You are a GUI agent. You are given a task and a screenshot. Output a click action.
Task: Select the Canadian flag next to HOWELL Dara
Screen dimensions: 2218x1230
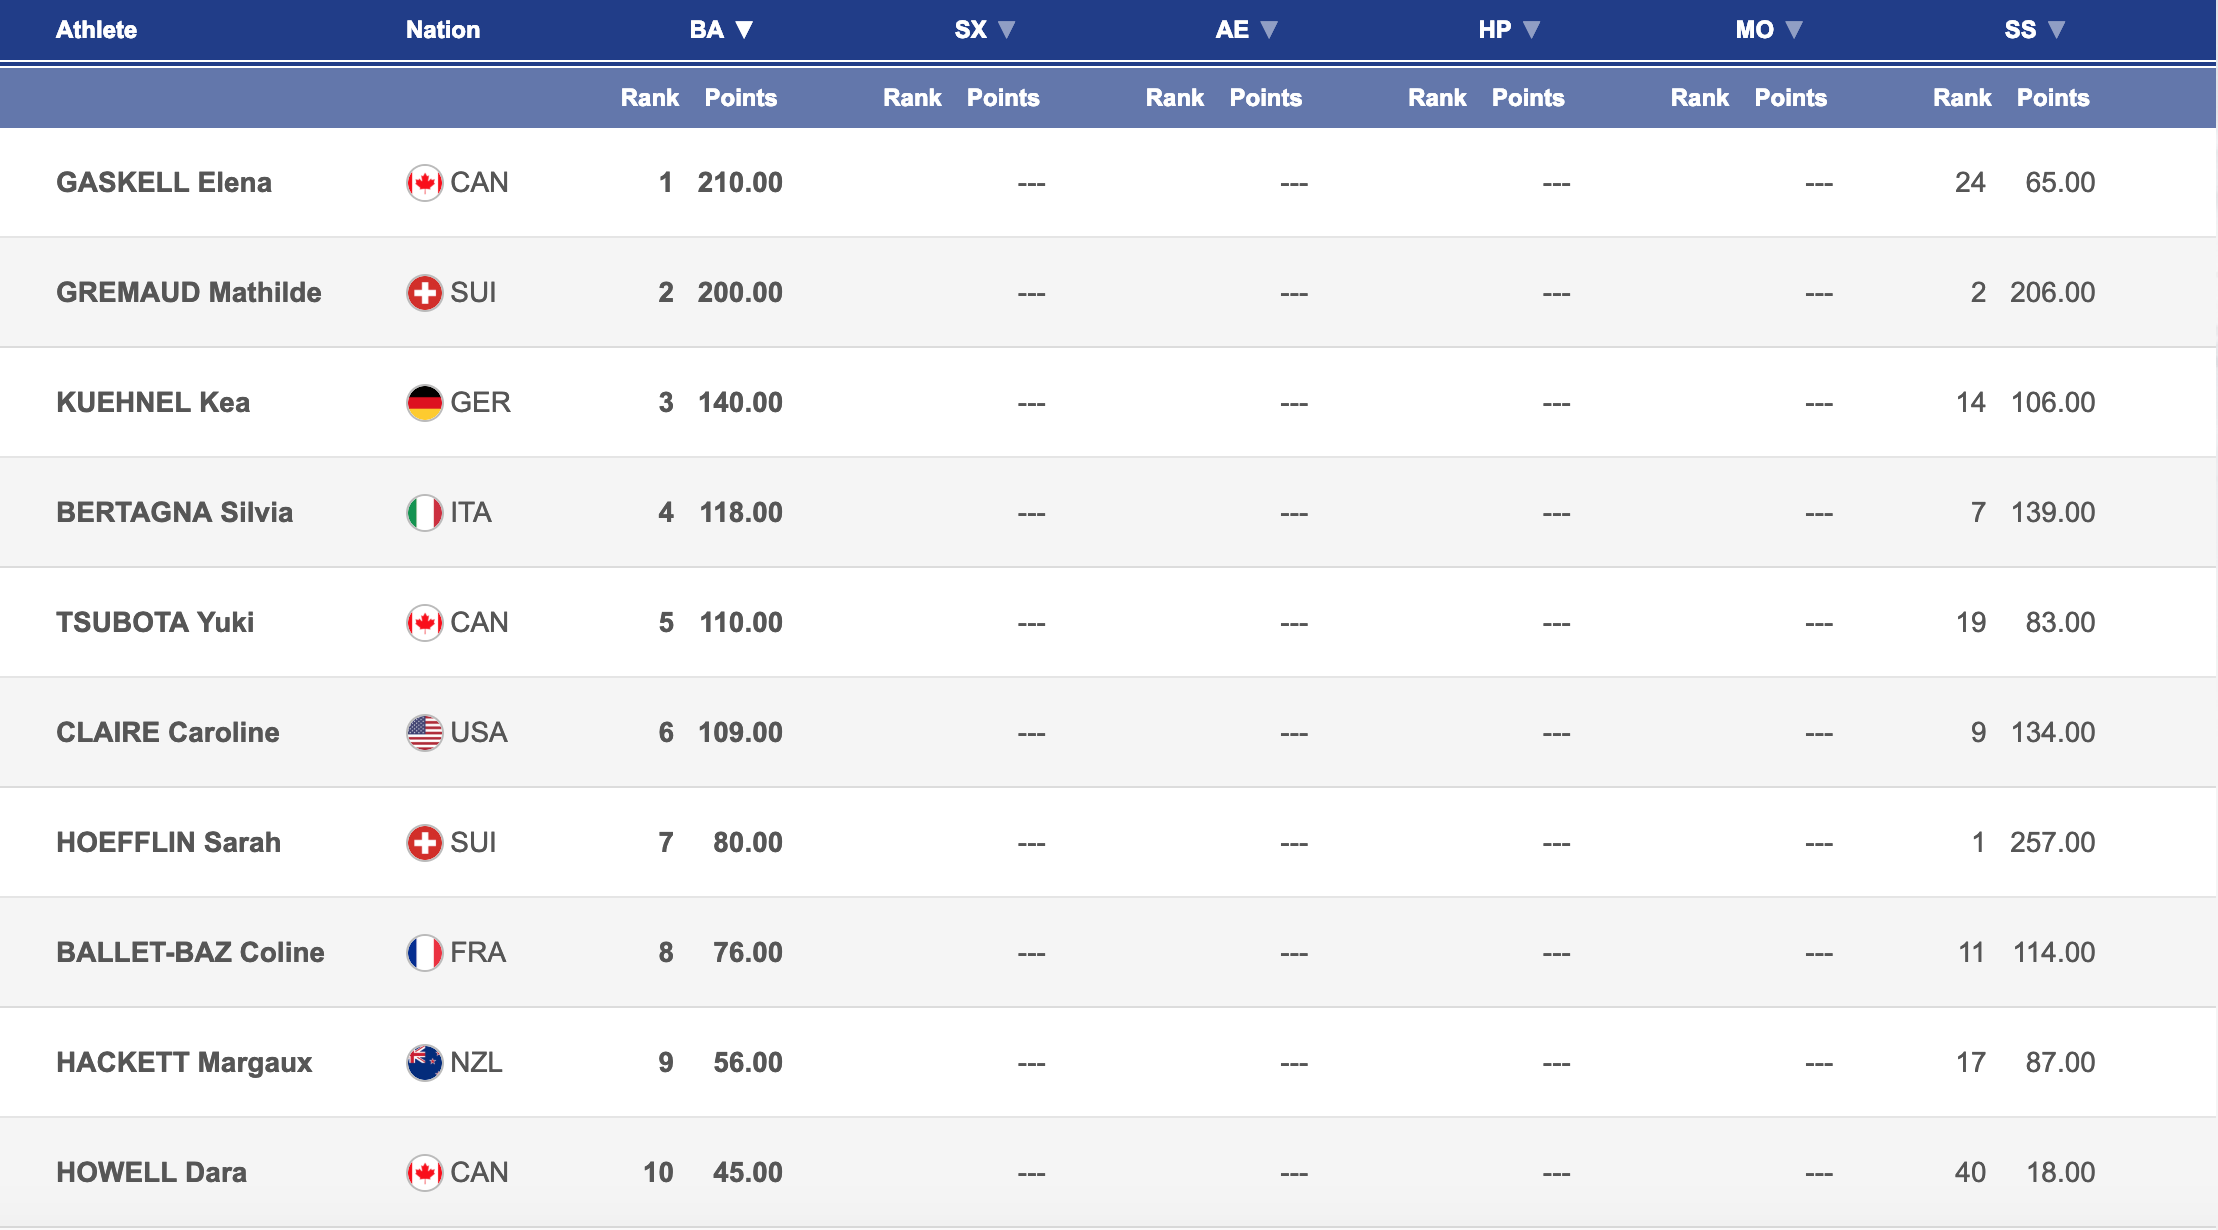click(425, 1172)
